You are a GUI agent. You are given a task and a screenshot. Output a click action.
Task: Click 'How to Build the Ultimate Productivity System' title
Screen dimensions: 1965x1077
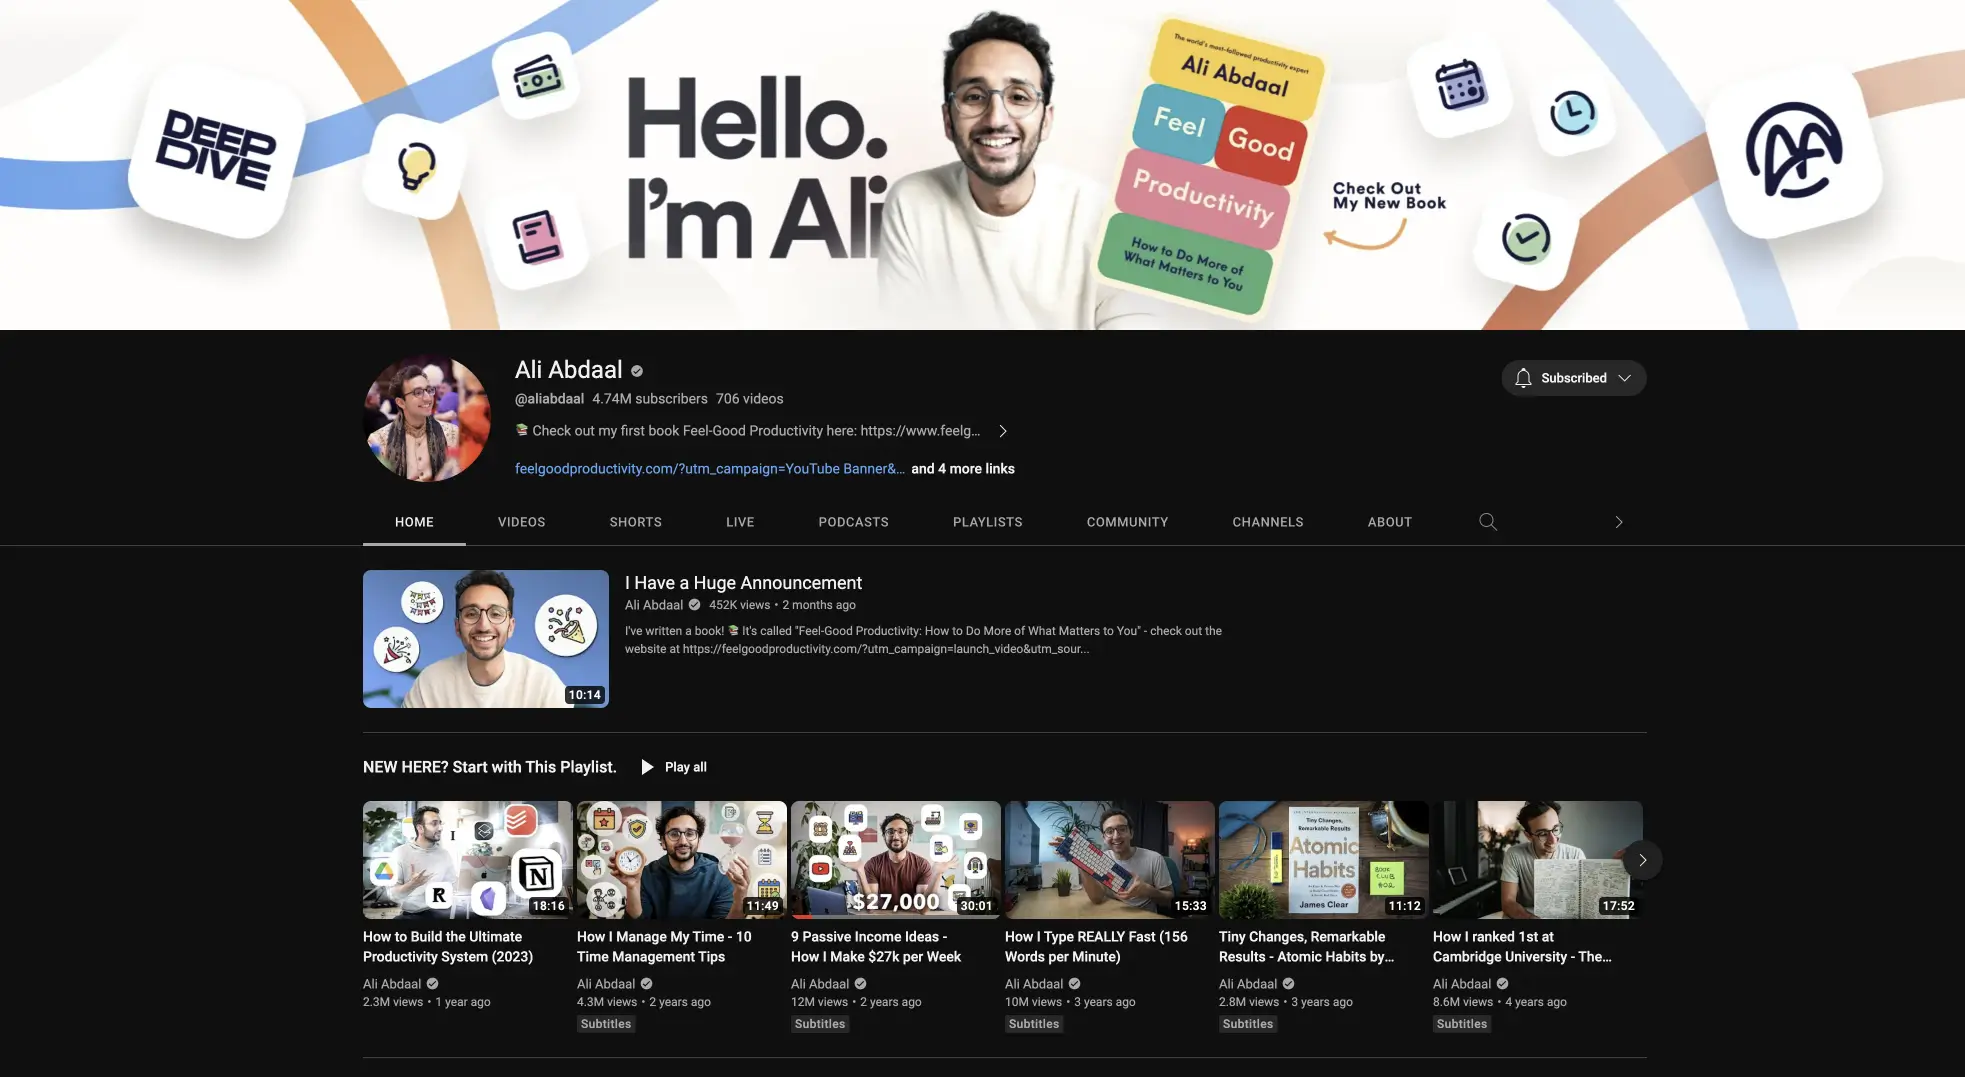coord(448,947)
